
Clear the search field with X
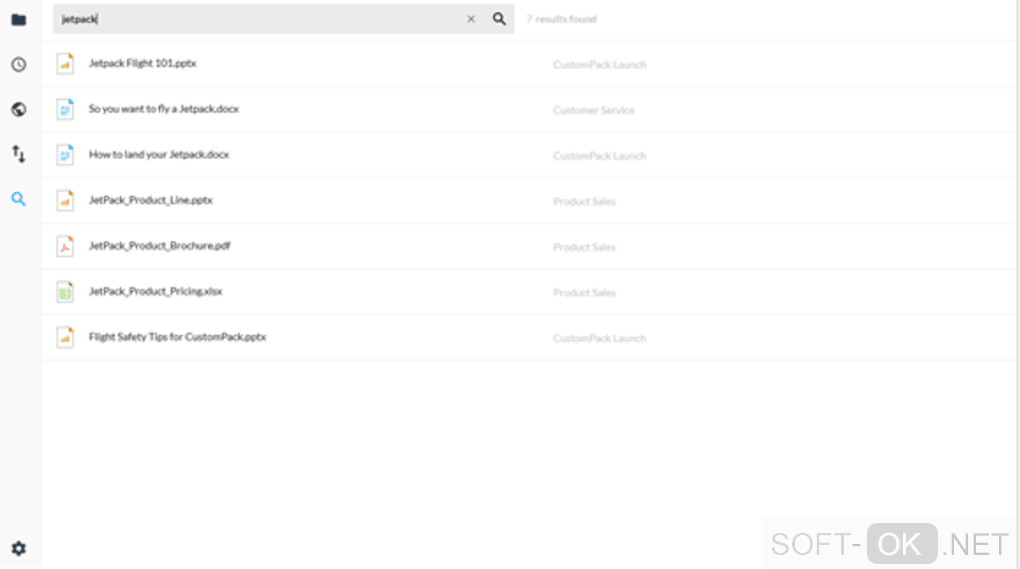pyautogui.click(x=471, y=19)
